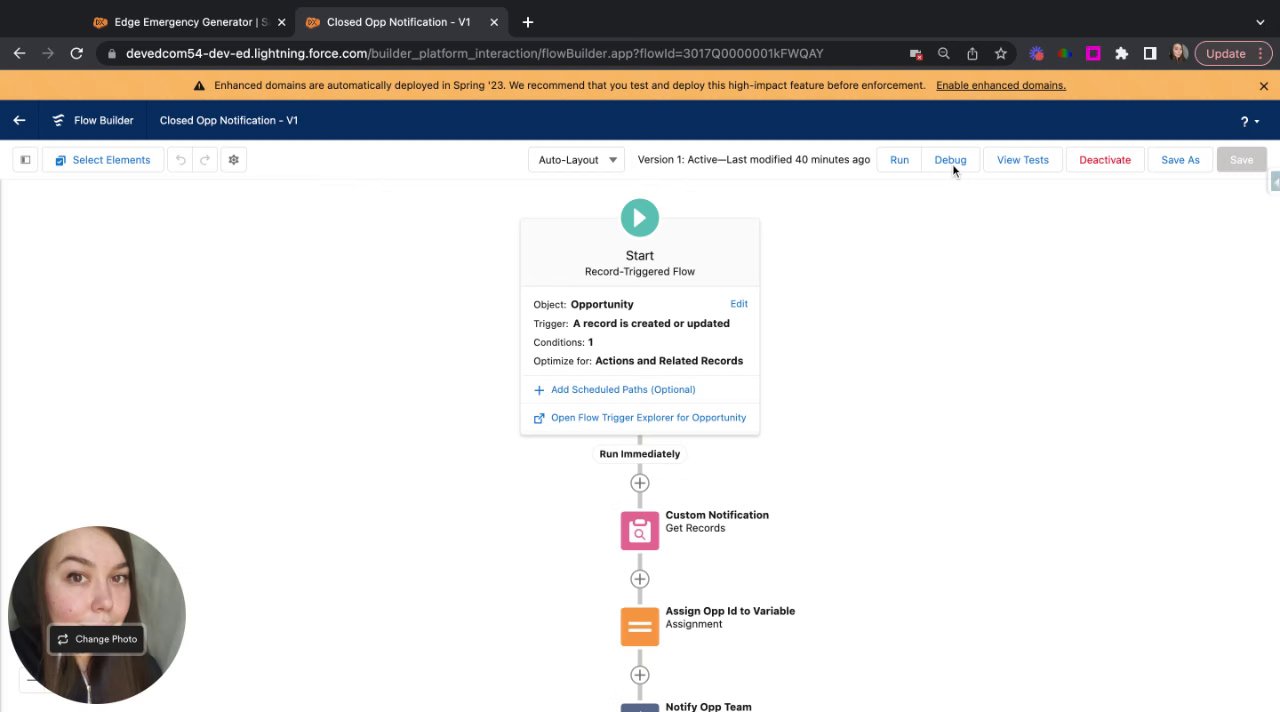Click the browser back button
This screenshot has width=1280, height=712.
click(19, 54)
